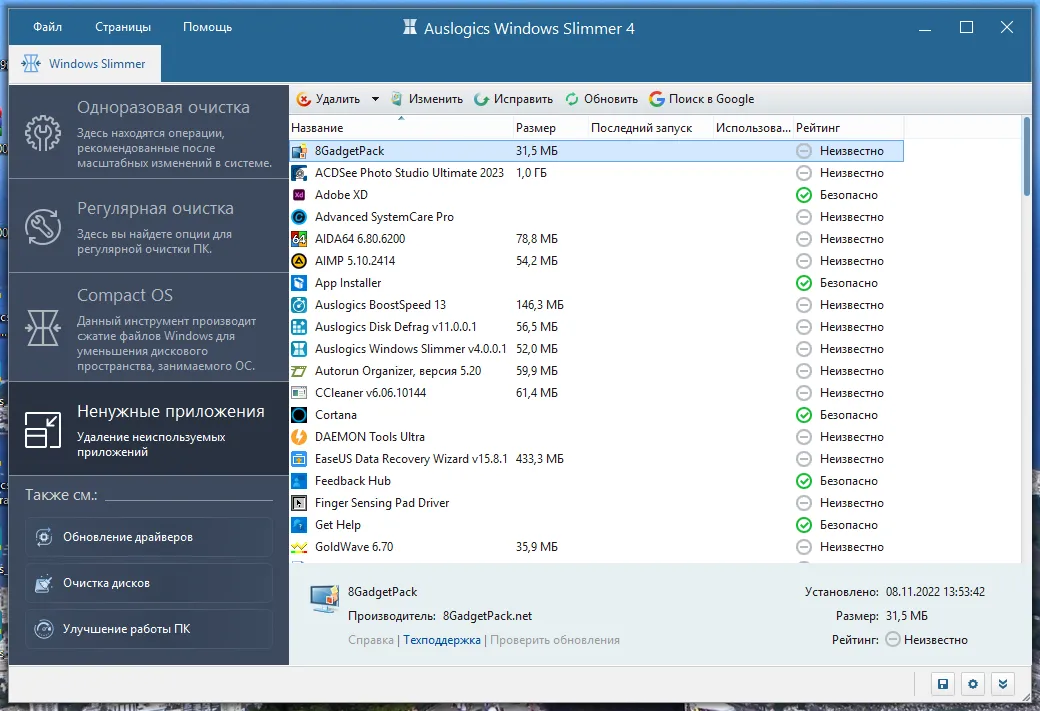Viewport: 1040px width, 711px height.
Task: Click the Cortana icon
Action: 299,415
